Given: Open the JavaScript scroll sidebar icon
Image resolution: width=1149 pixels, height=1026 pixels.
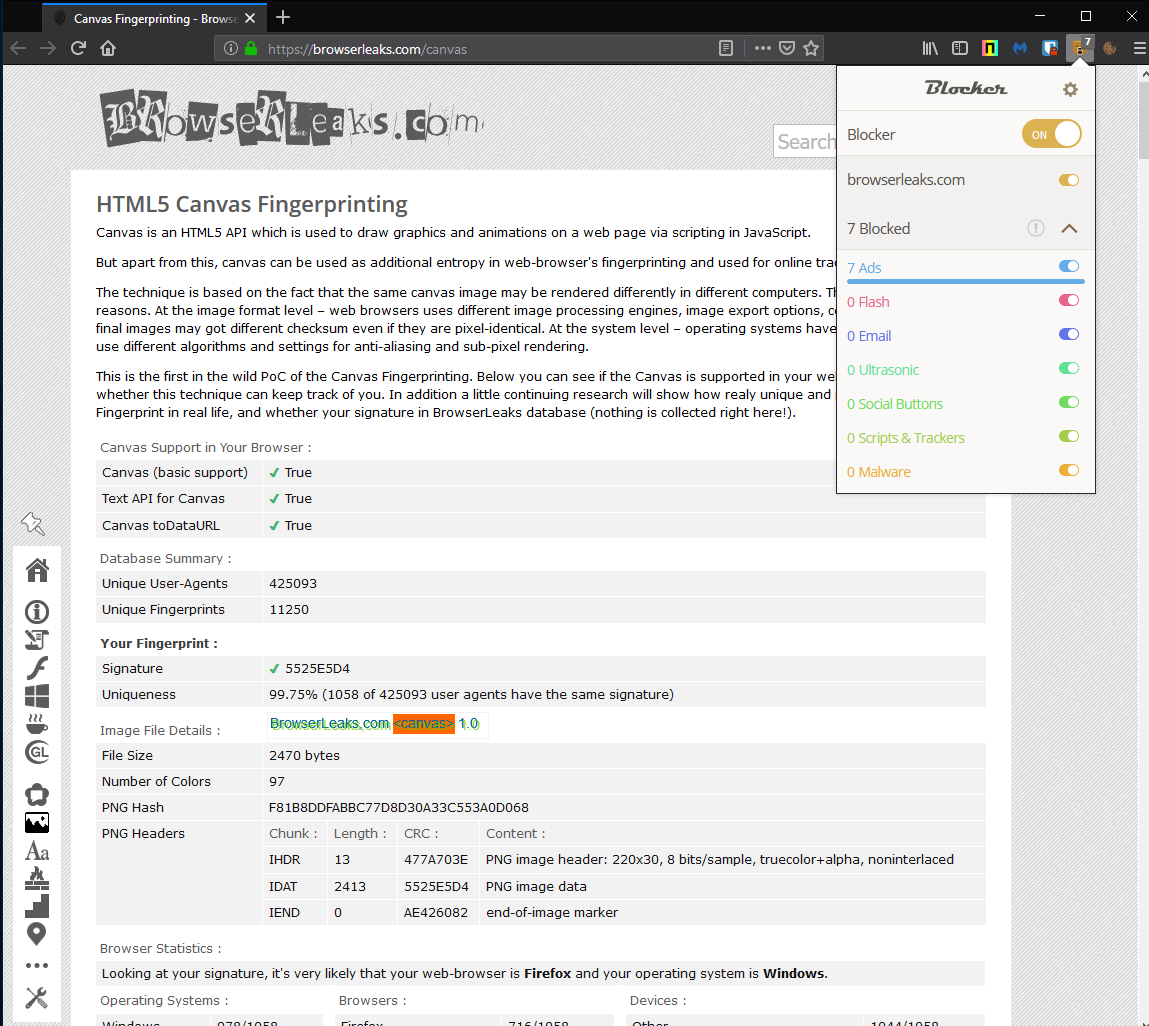Looking at the screenshot, I should (37, 640).
